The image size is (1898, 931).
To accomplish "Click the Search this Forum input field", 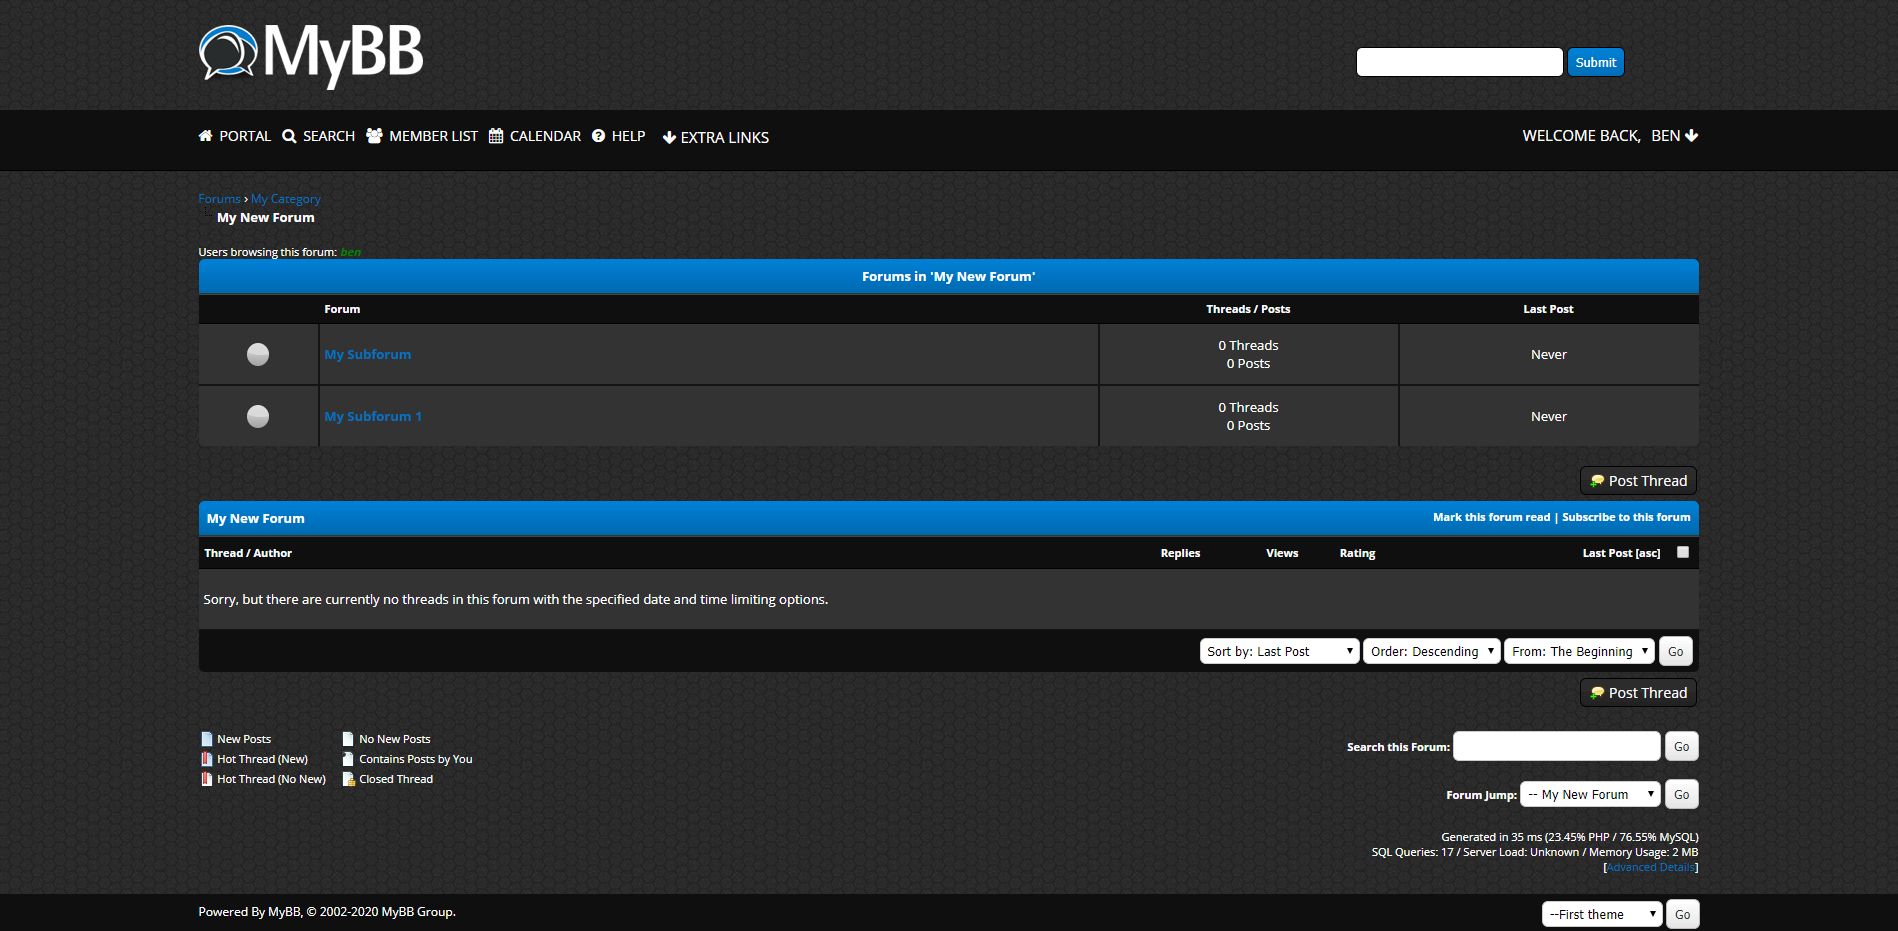I will click(x=1556, y=746).
